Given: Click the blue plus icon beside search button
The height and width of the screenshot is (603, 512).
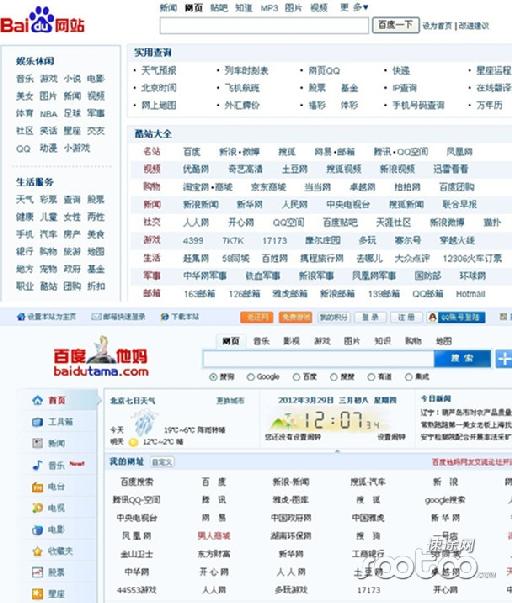Looking at the screenshot, I should click(504, 358).
